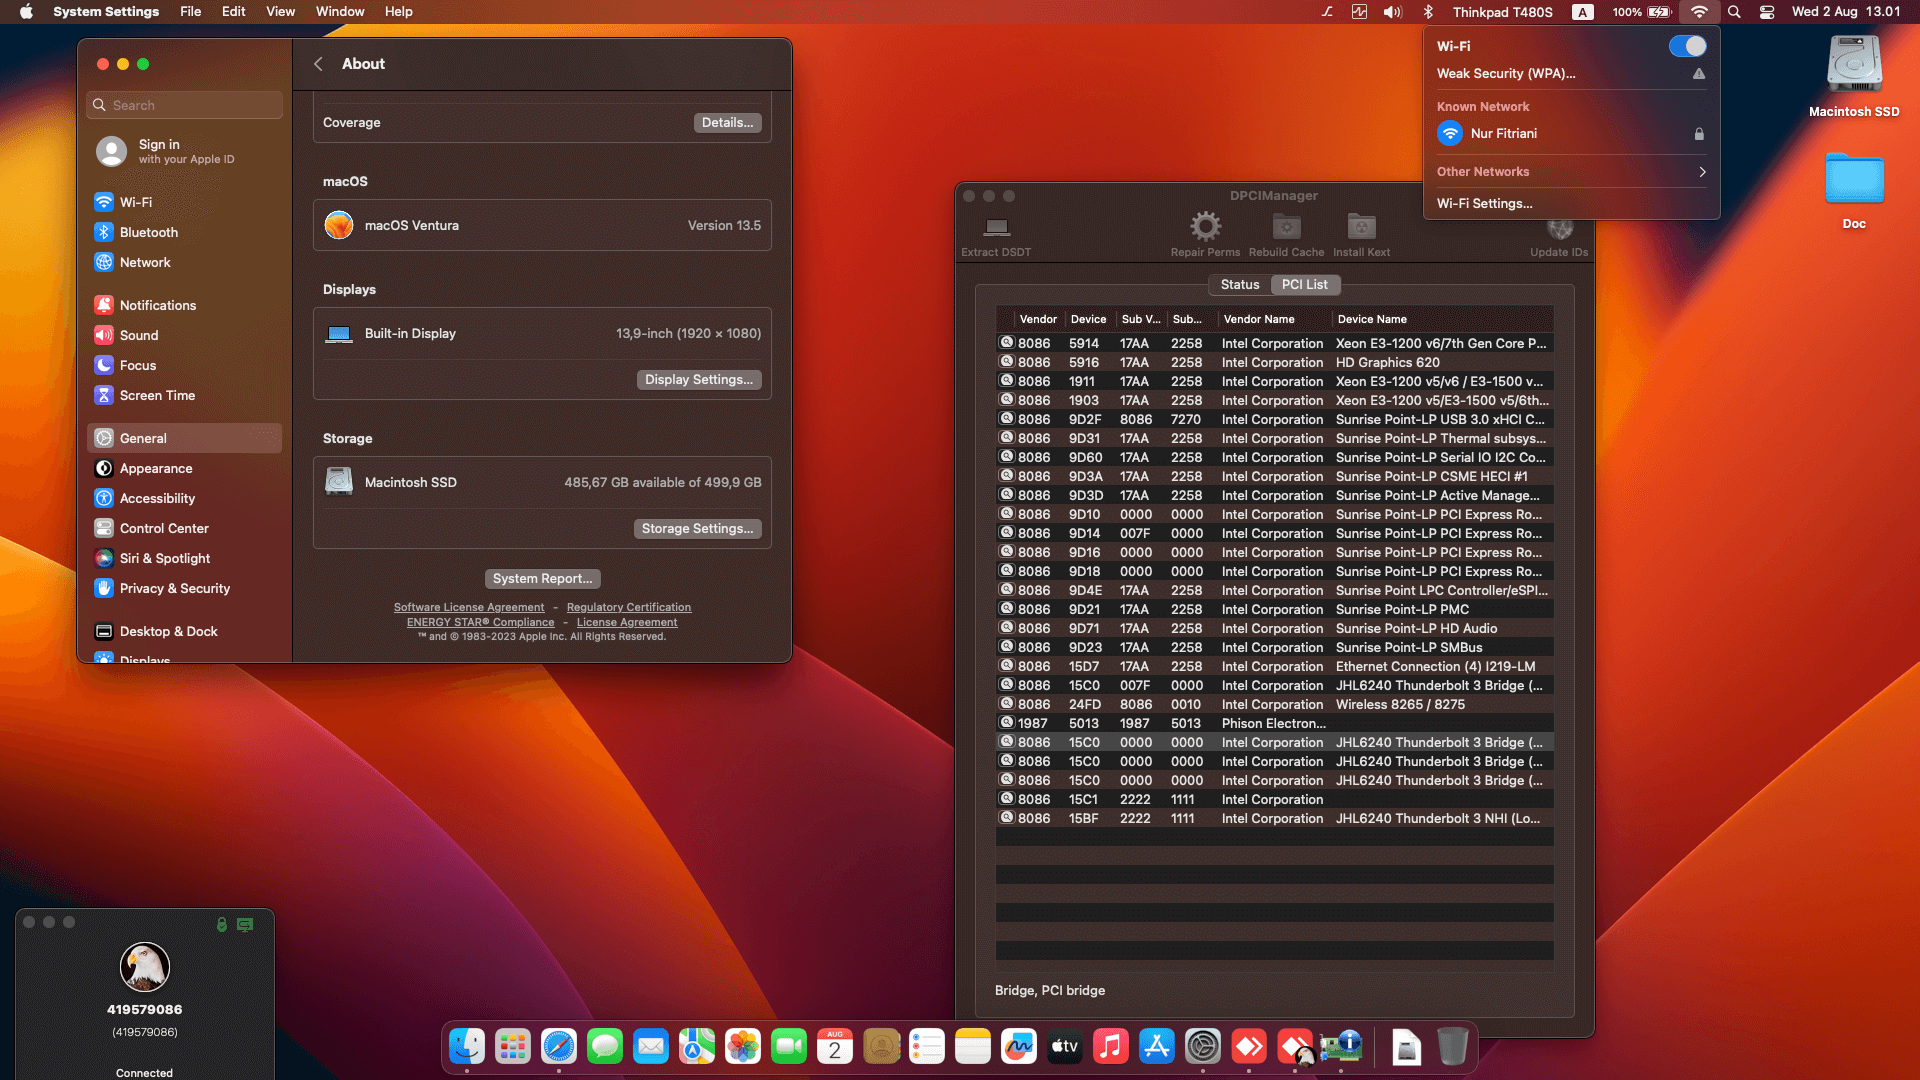Click the Repair Perms gear icon
1920x1080 pixels.
(x=1205, y=227)
